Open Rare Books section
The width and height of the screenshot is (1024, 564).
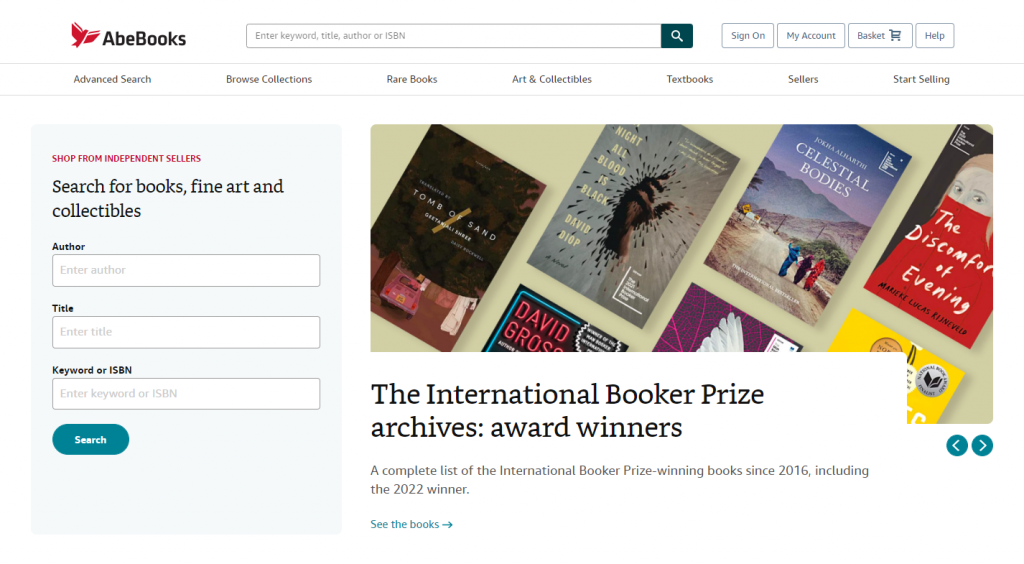click(x=412, y=79)
